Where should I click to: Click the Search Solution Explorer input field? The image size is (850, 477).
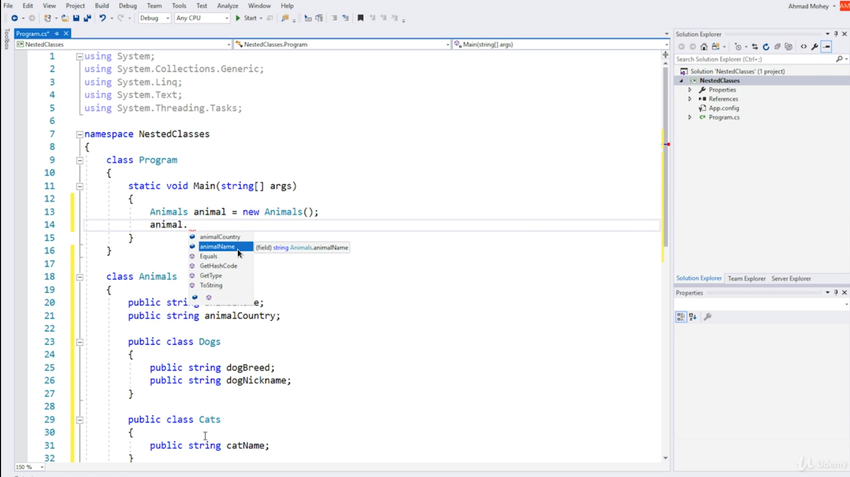pos(755,59)
